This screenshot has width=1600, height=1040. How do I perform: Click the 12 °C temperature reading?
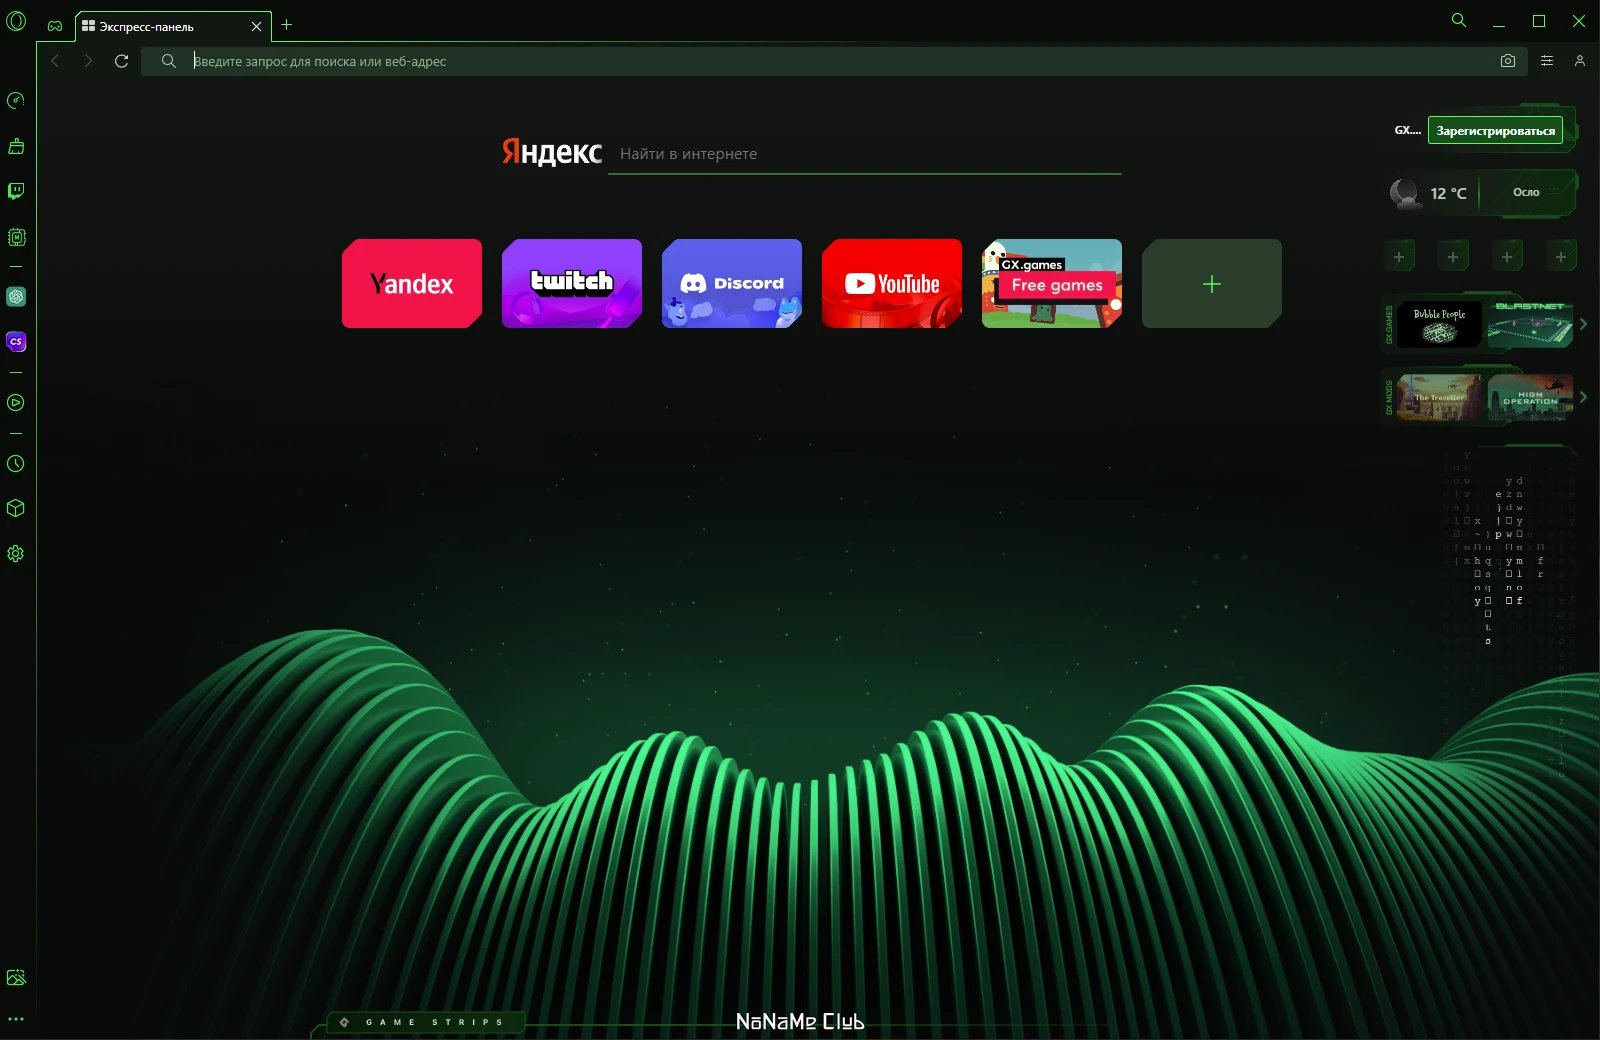pyautogui.click(x=1448, y=193)
